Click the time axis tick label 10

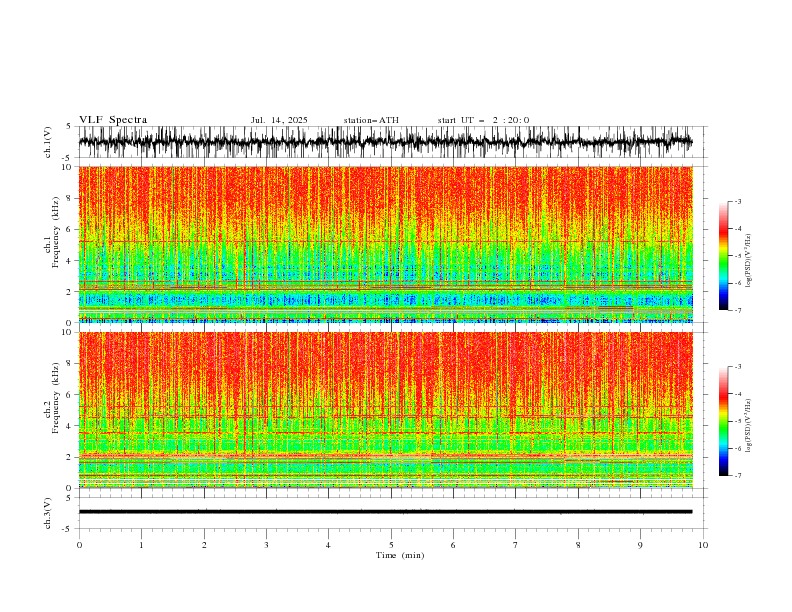tap(703, 545)
